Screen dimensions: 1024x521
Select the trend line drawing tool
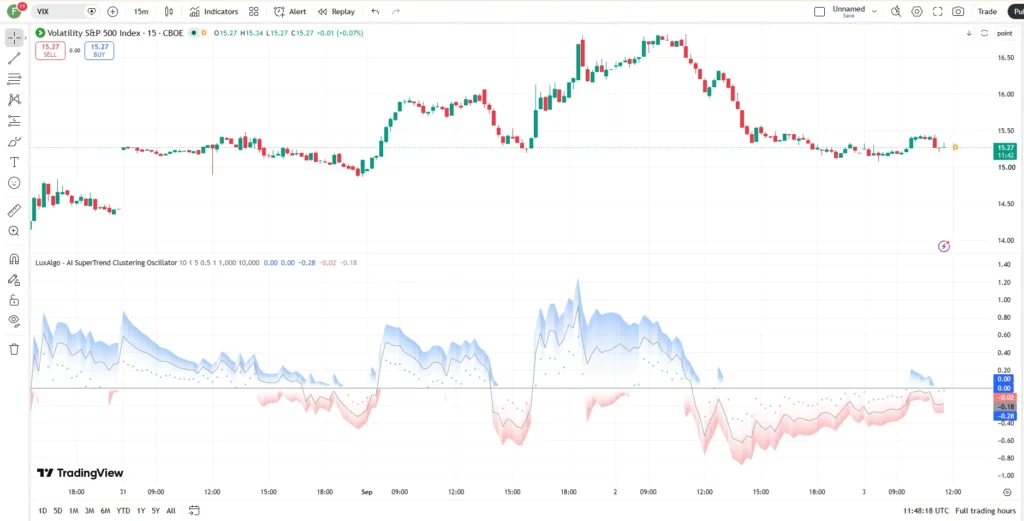pyautogui.click(x=14, y=59)
